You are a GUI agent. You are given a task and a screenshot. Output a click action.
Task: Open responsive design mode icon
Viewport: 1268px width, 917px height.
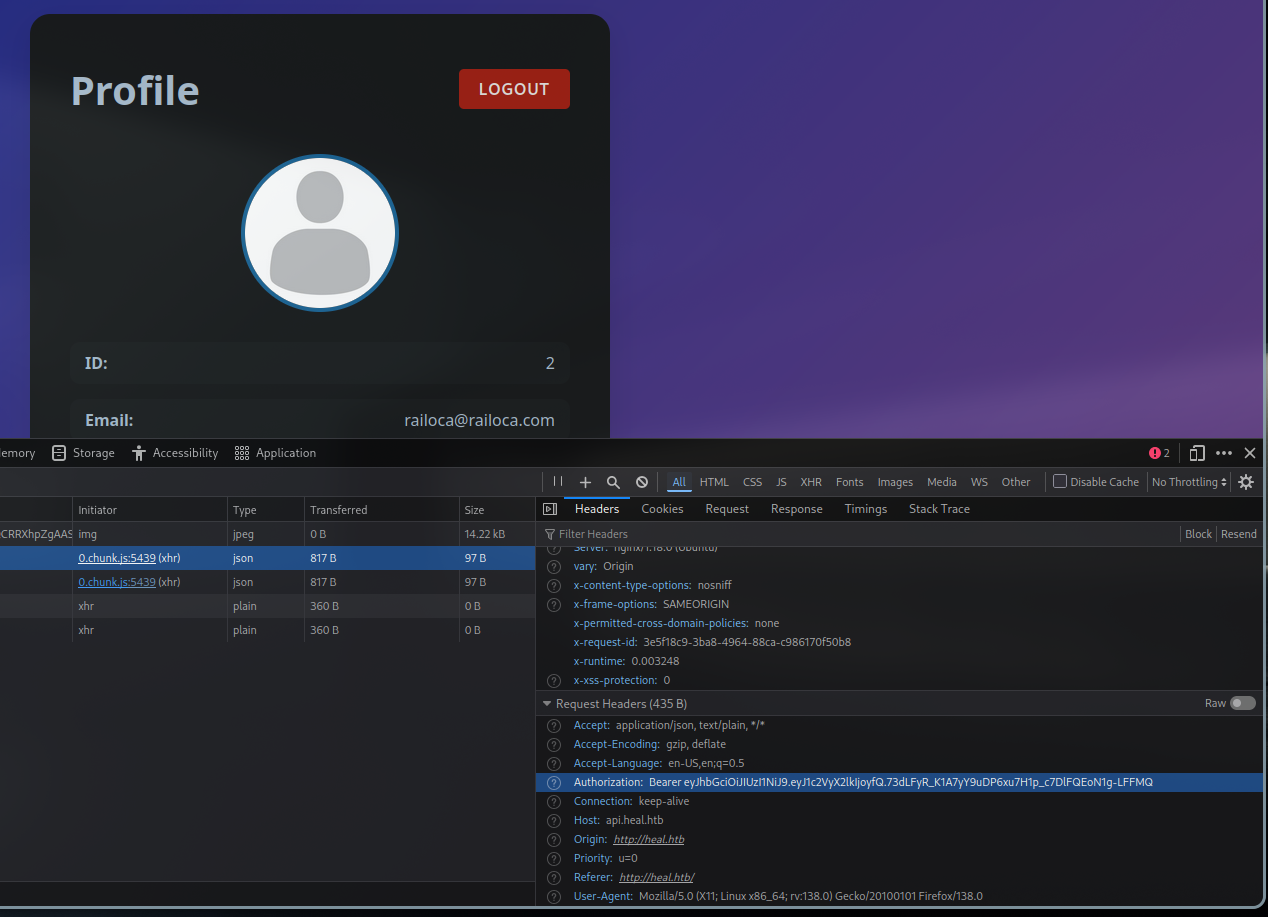click(1197, 453)
